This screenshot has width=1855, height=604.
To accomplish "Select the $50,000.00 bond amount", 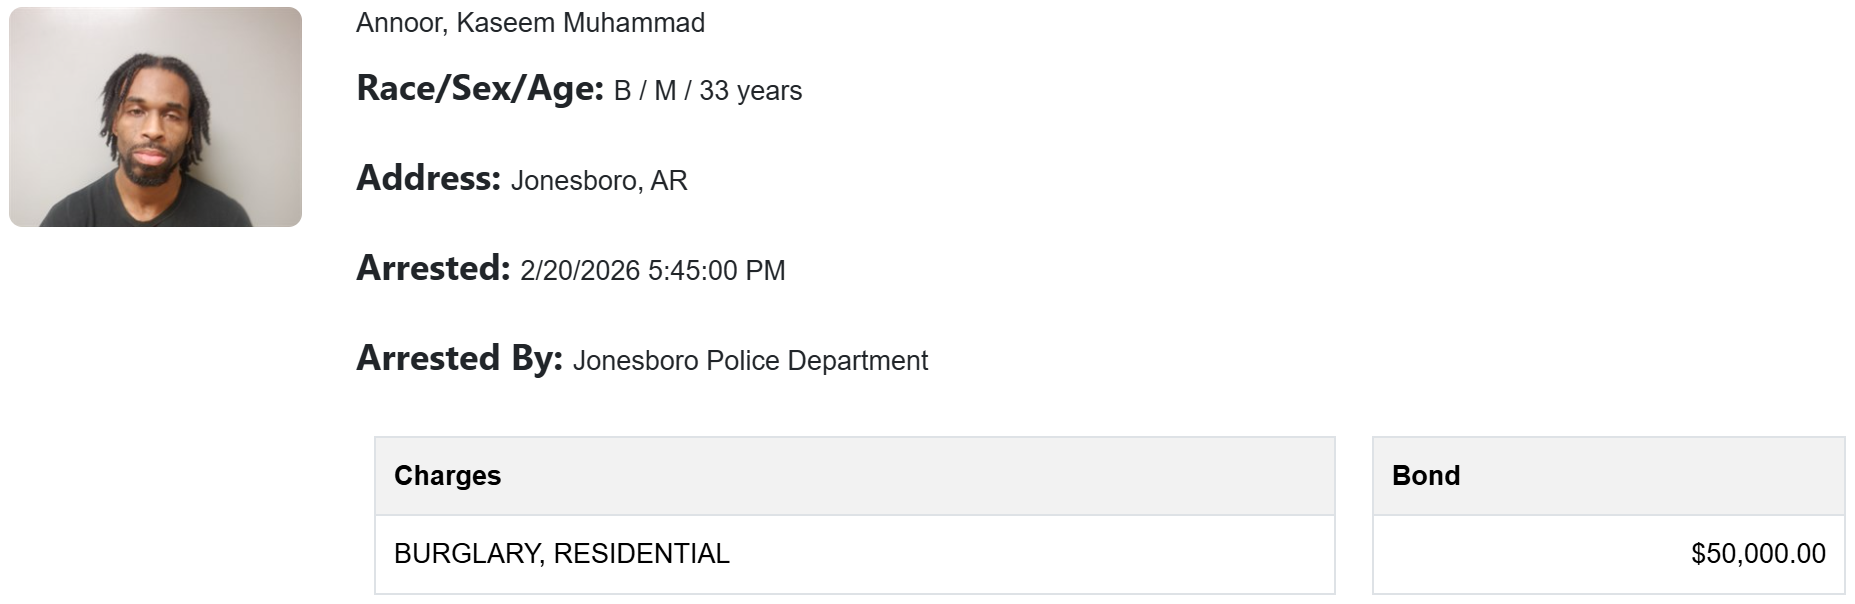I will click(x=1758, y=554).
